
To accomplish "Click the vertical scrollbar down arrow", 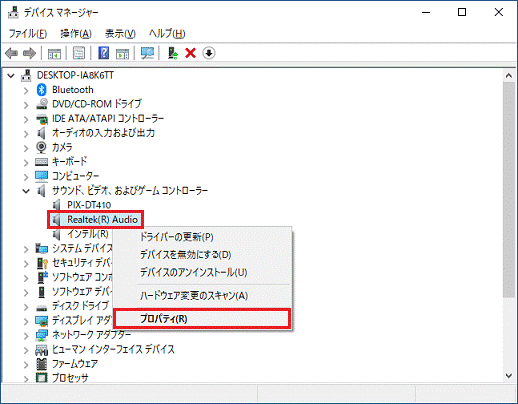I will 509,376.
